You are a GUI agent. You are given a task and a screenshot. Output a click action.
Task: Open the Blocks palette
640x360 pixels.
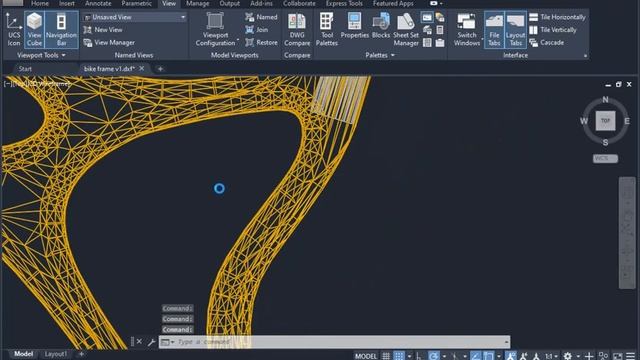381,26
